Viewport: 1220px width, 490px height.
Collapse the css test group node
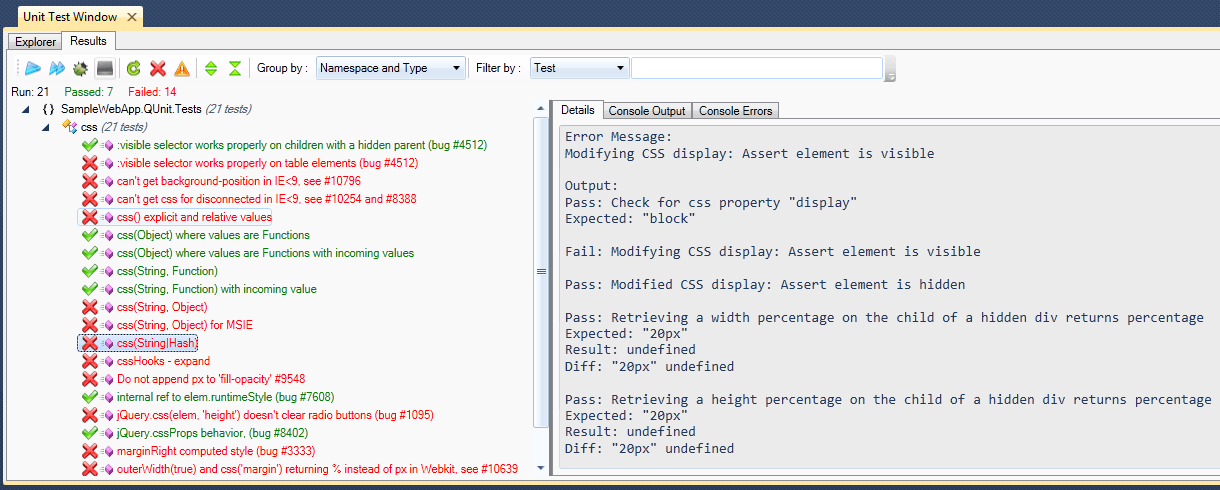[x=45, y=127]
